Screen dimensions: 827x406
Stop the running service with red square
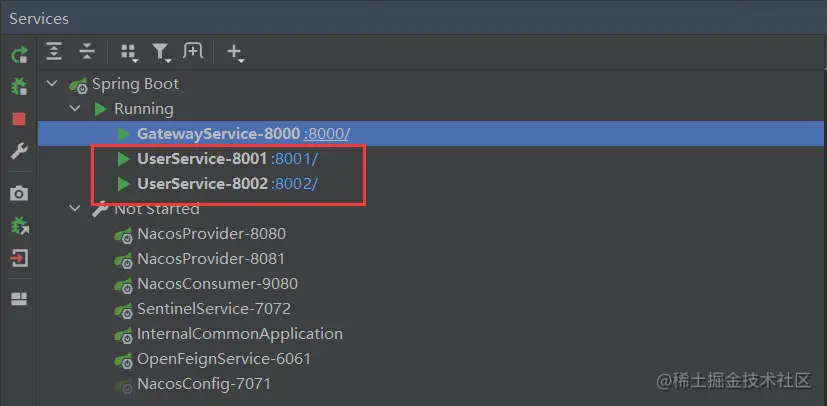pyautogui.click(x=19, y=119)
